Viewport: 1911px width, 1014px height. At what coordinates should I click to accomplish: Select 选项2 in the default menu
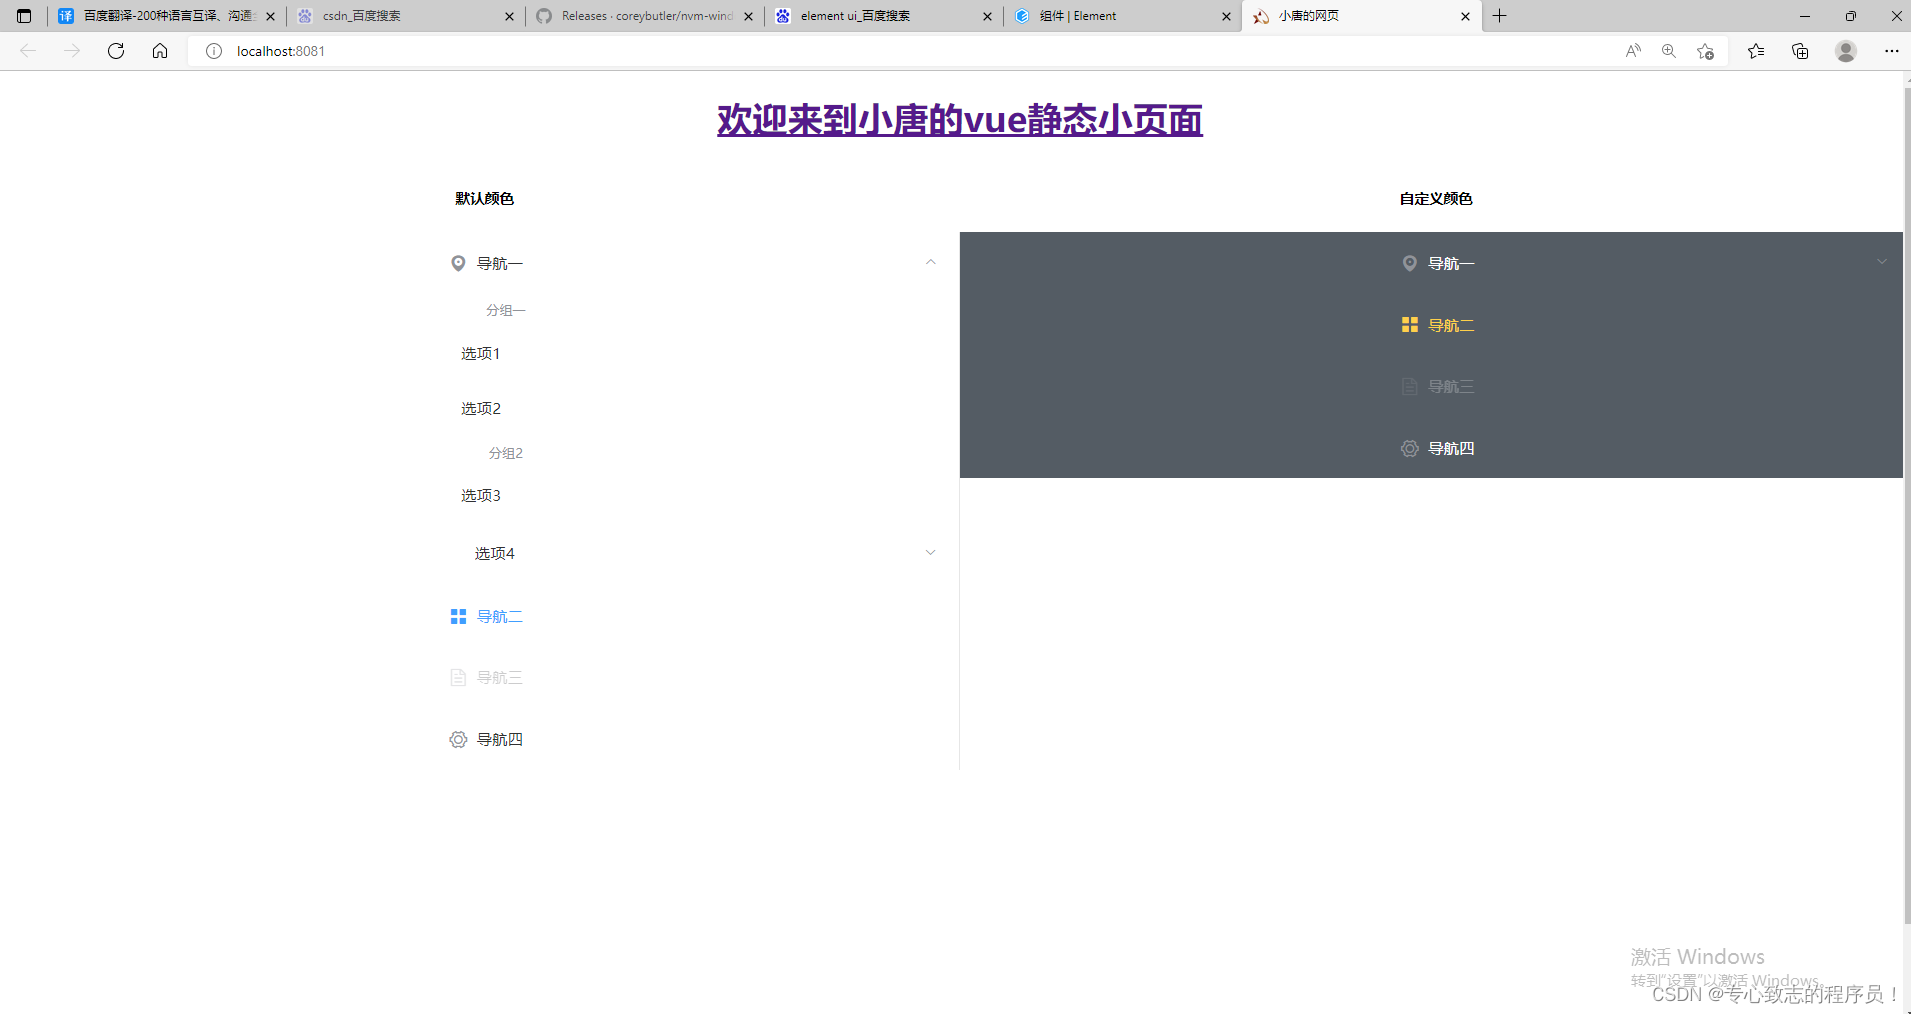(x=481, y=409)
